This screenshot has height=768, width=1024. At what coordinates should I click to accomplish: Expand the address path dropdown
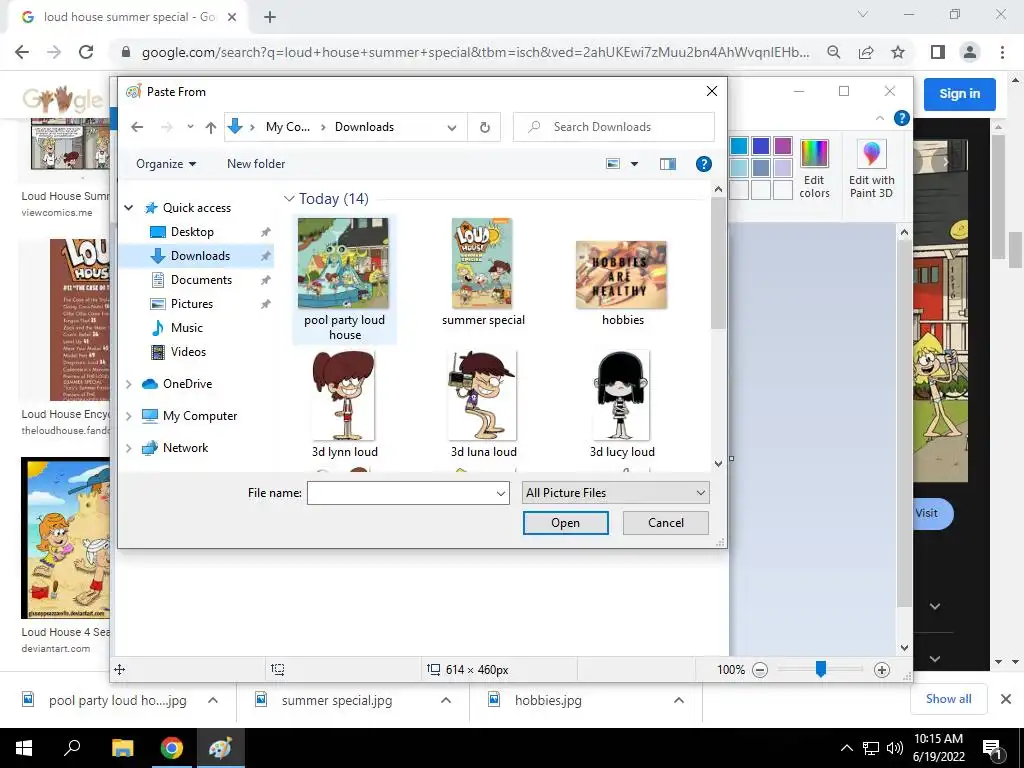[451, 127]
